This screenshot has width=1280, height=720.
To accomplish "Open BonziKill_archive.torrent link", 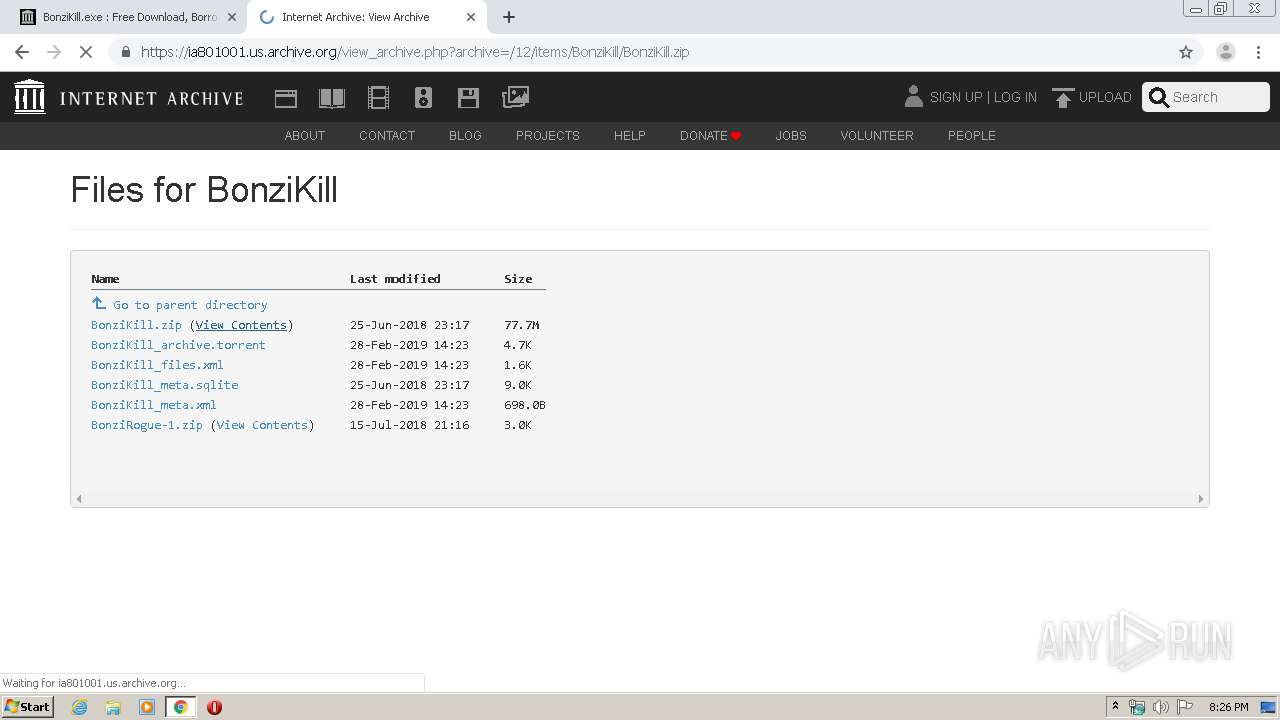I will click(178, 345).
